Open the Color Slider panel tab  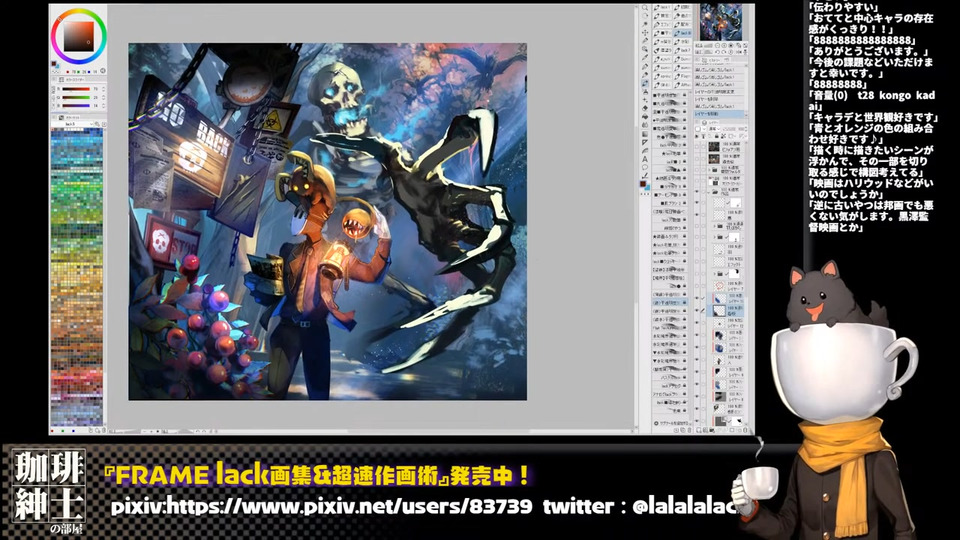click(x=72, y=80)
